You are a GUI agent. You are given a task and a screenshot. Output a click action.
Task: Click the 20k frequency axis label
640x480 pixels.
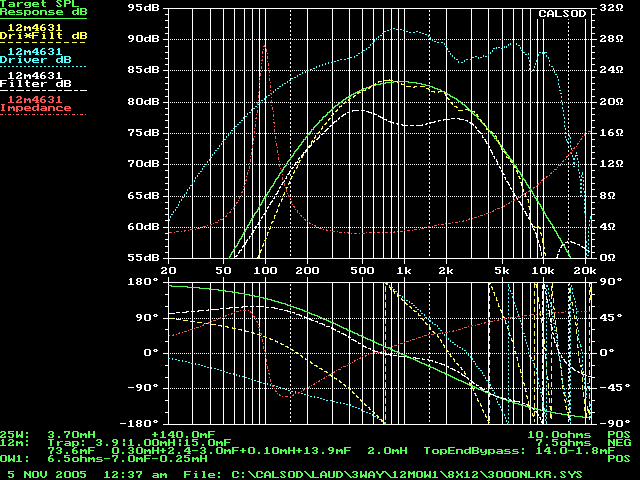click(x=583, y=270)
